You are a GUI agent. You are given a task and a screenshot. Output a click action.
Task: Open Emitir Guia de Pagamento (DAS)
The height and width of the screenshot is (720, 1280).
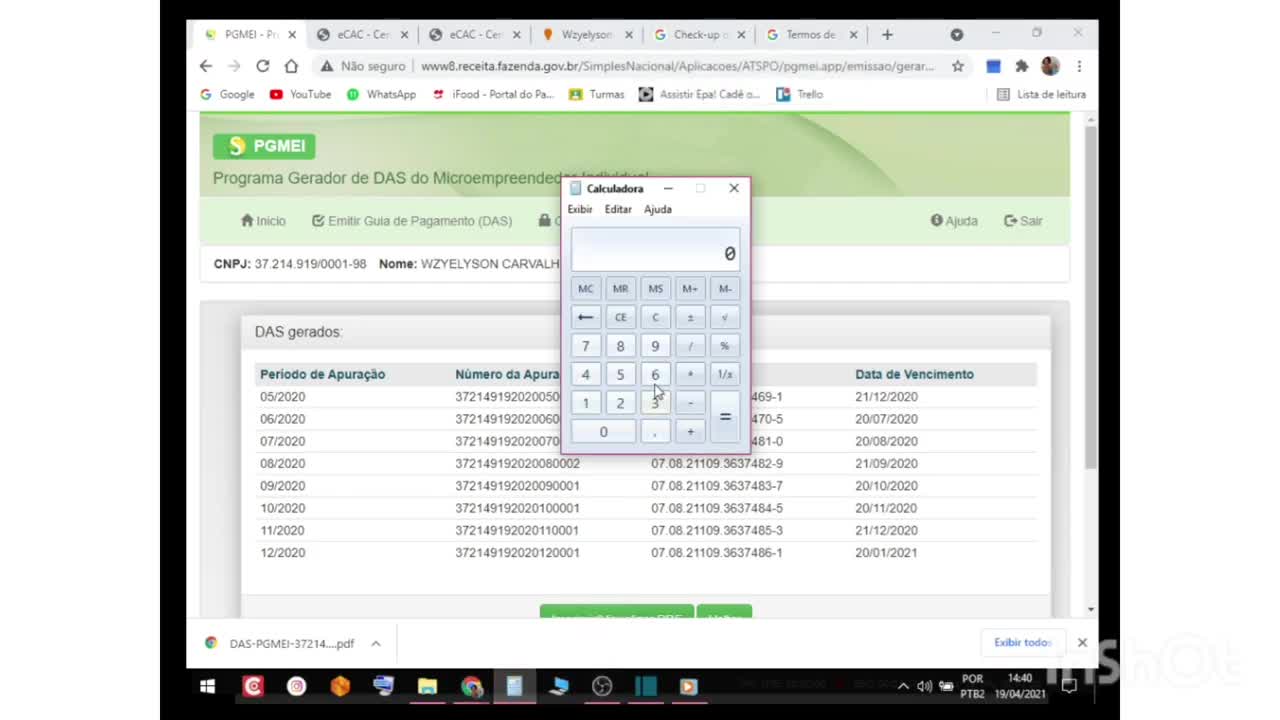tap(412, 221)
